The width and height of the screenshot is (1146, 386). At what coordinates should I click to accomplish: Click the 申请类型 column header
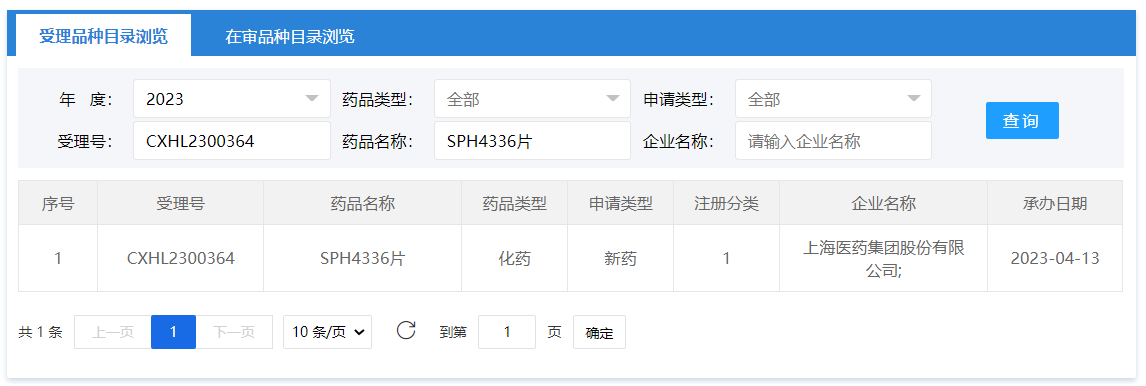[621, 203]
